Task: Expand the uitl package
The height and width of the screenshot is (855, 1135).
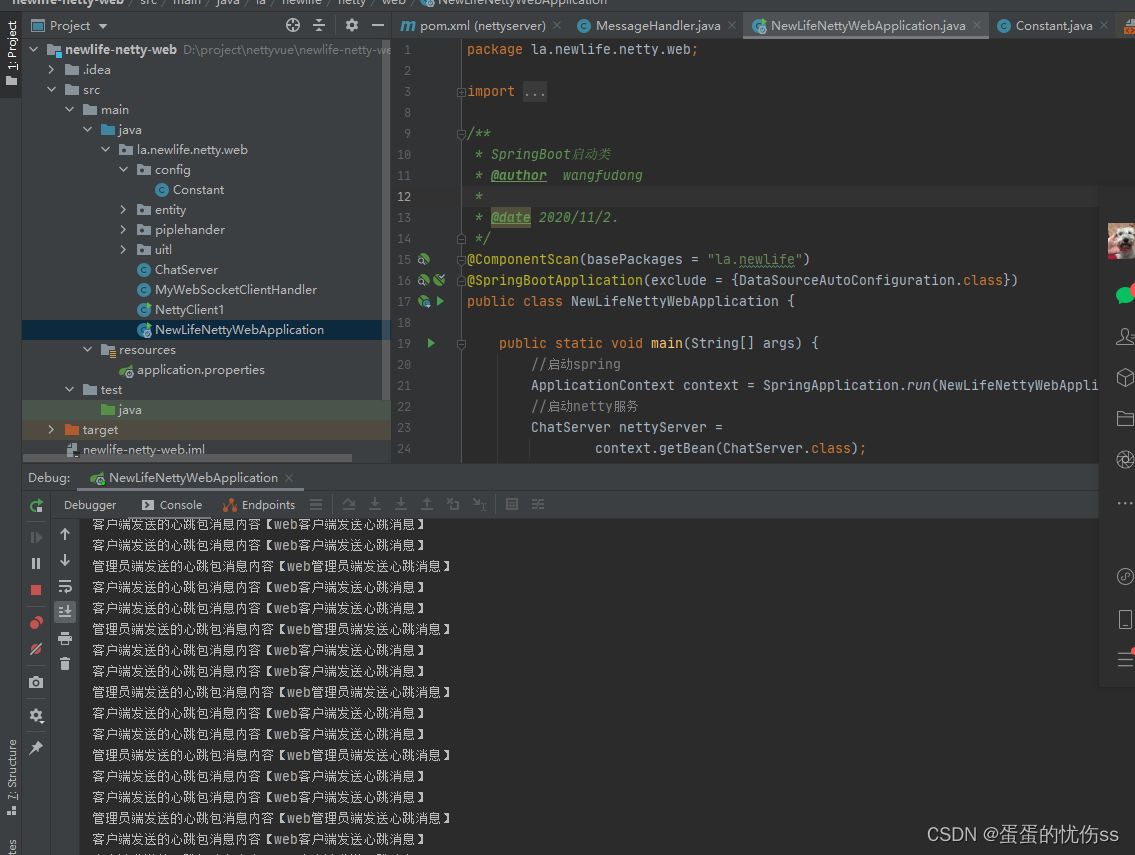Action: point(124,249)
